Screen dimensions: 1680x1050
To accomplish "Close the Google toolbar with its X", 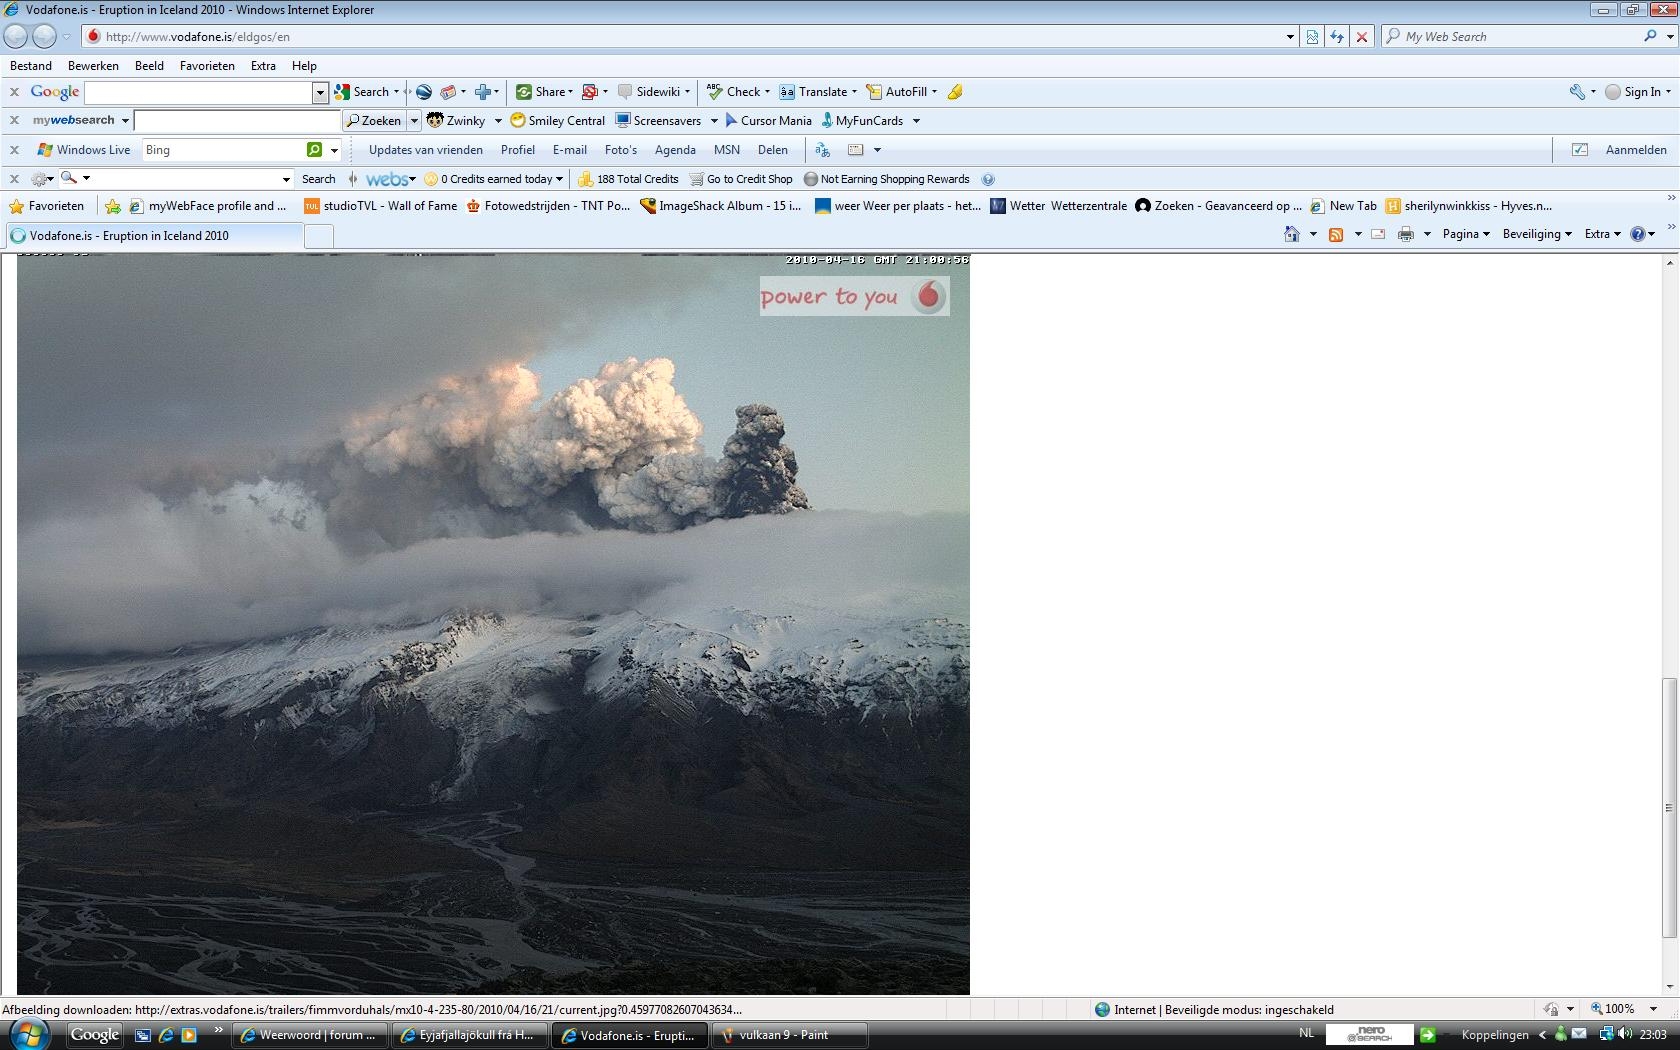I will [x=14, y=92].
